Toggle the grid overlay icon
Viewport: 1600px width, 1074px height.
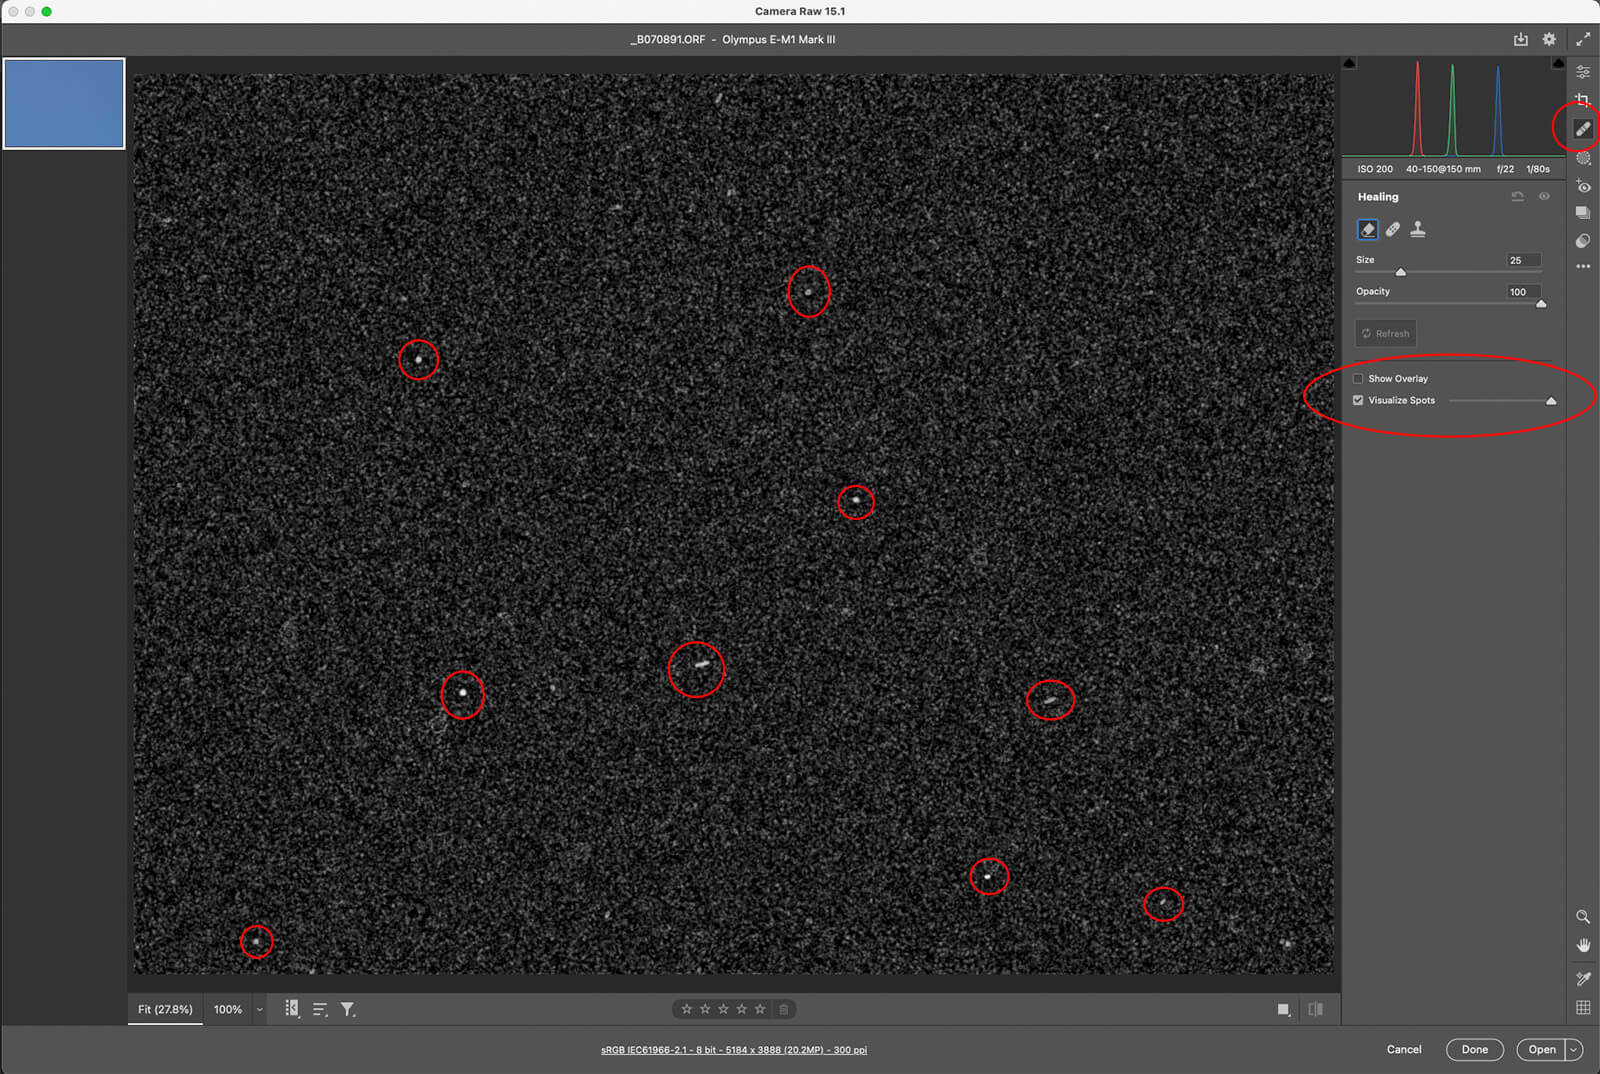pos(1582,1007)
